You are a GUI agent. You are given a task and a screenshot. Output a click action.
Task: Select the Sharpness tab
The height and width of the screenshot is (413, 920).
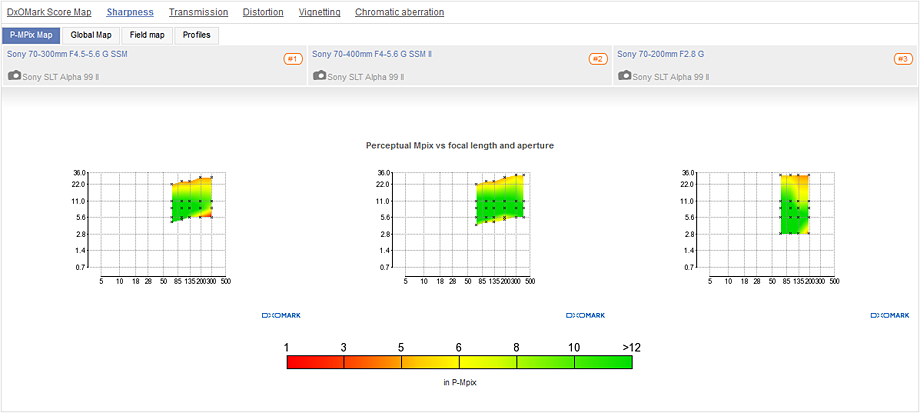click(130, 12)
